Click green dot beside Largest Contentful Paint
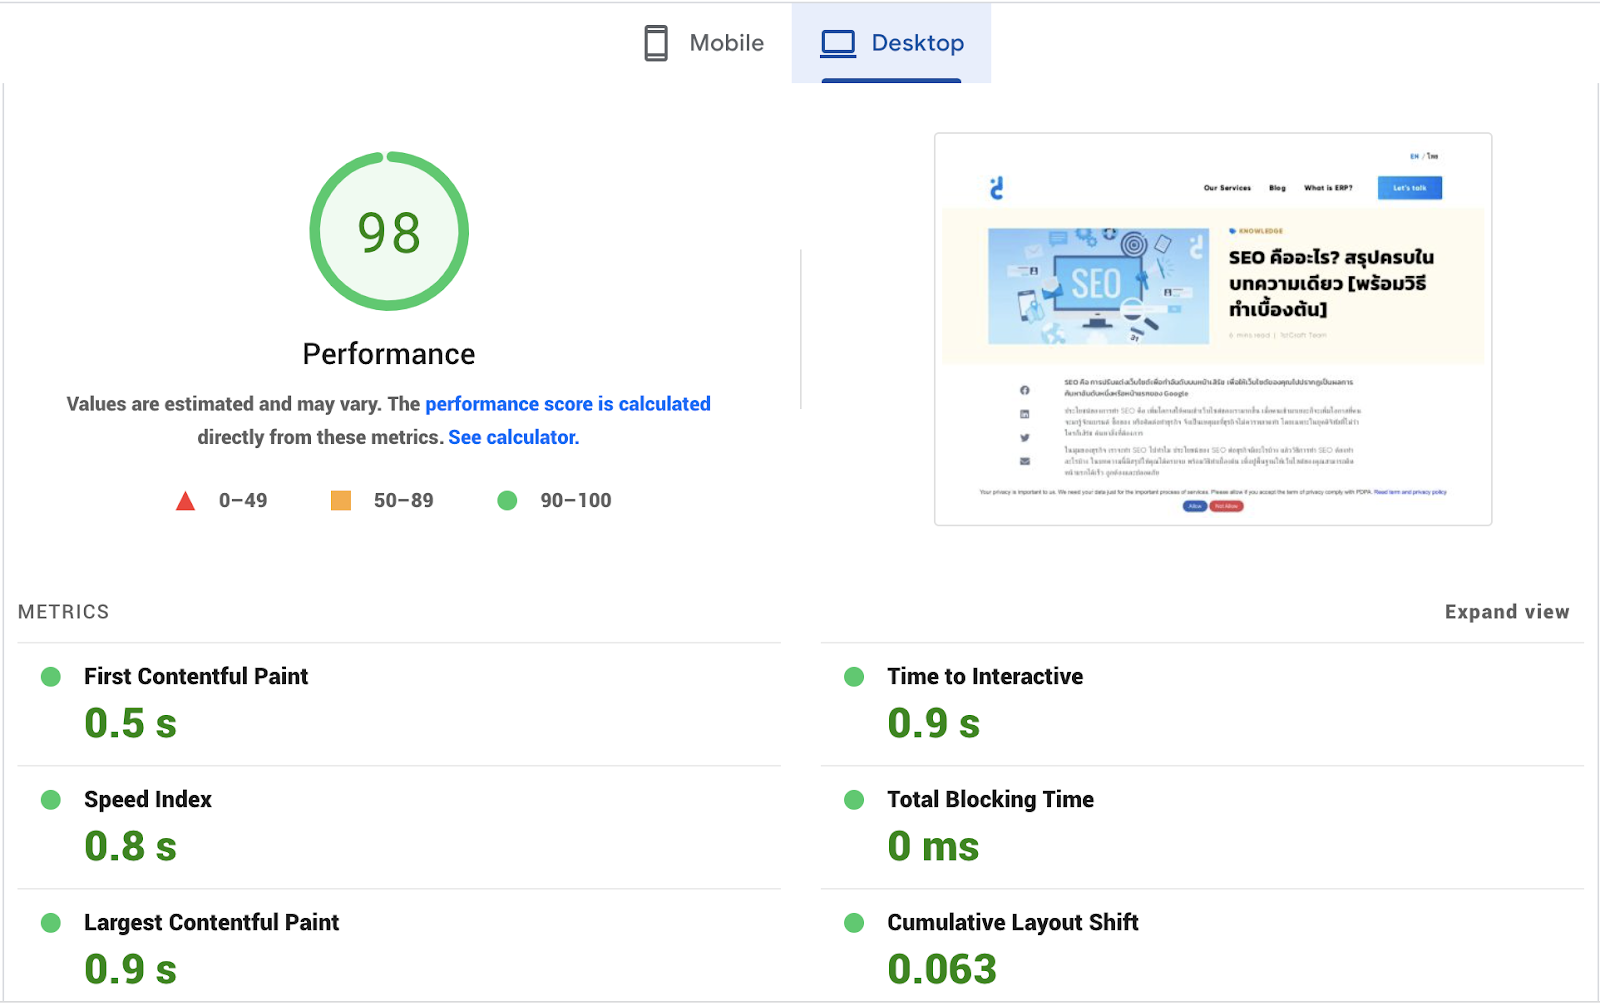 coord(51,923)
